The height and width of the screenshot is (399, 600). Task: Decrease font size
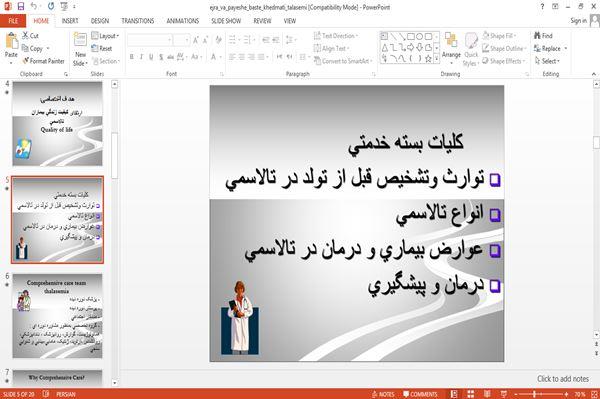tap(205, 40)
